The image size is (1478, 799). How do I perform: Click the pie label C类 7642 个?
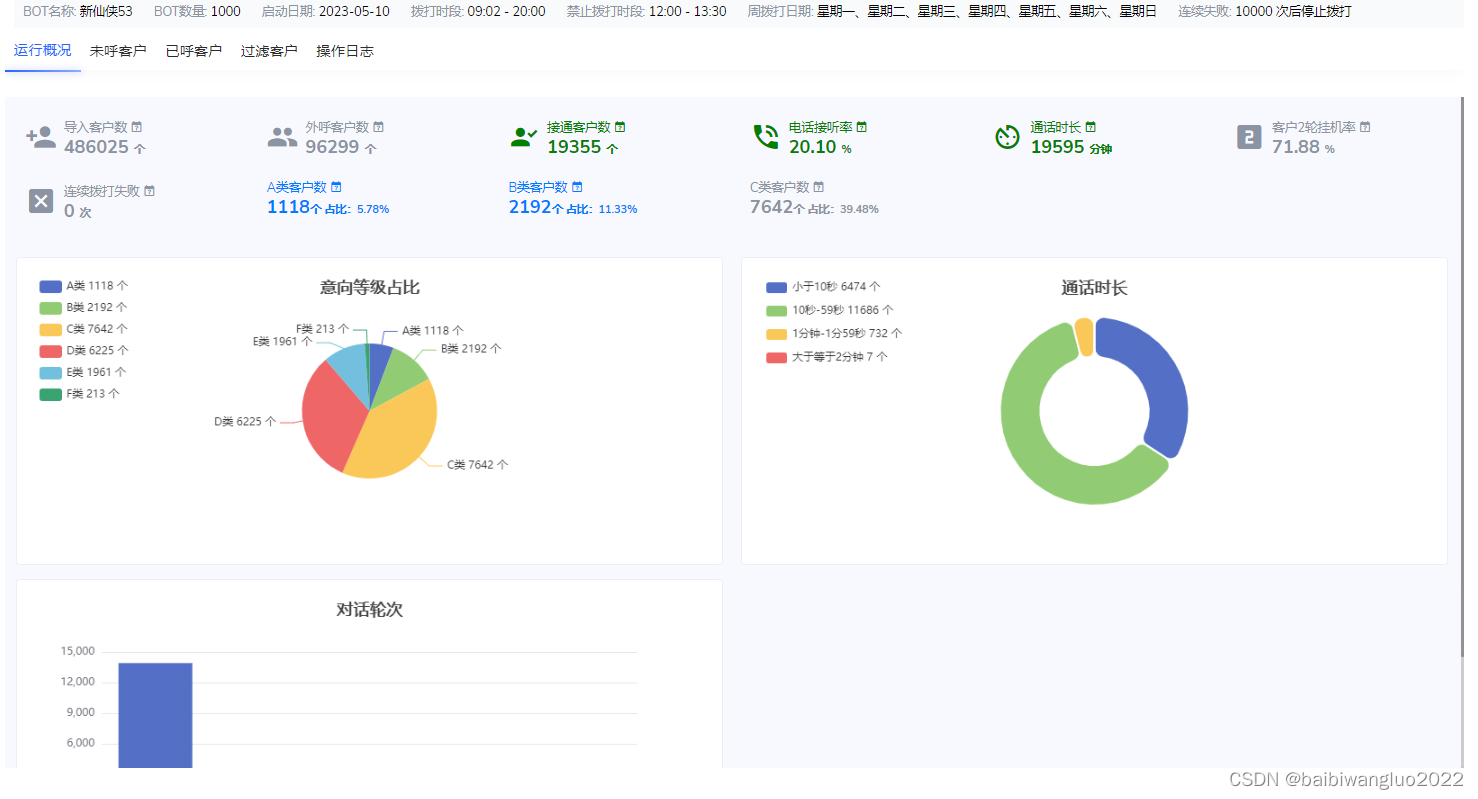[478, 465]
